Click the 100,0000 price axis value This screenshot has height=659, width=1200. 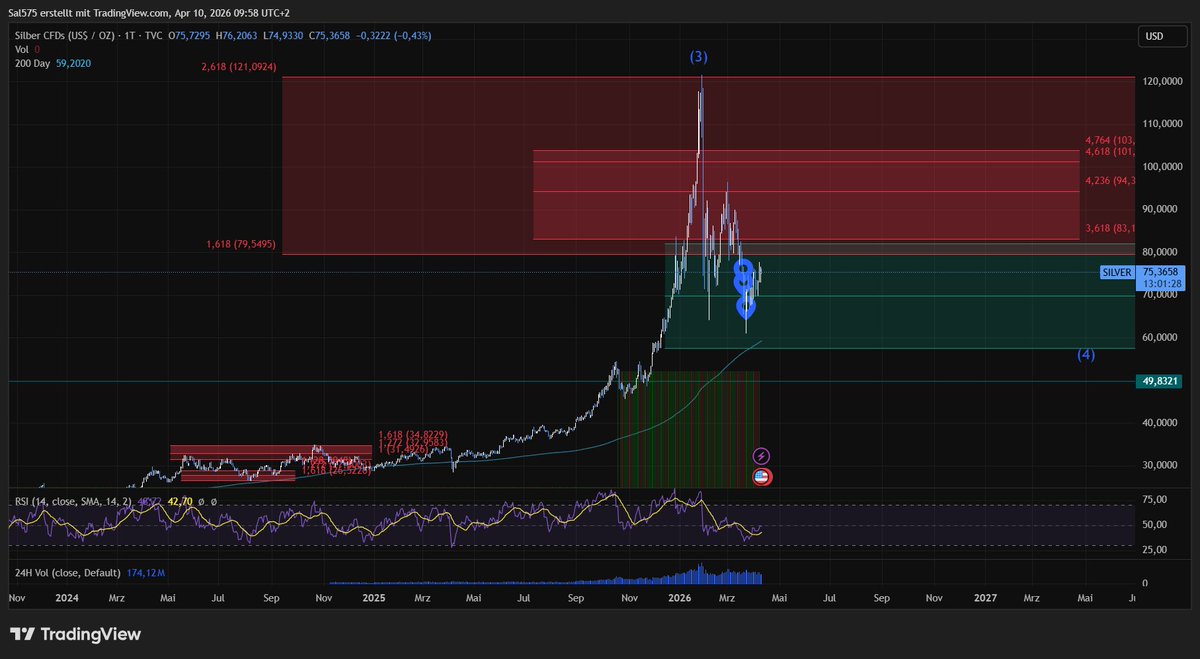(1162, 166)
